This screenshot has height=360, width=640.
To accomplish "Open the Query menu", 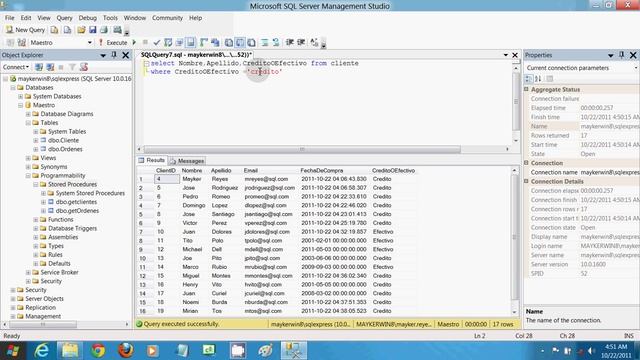I will coord(64,18).
